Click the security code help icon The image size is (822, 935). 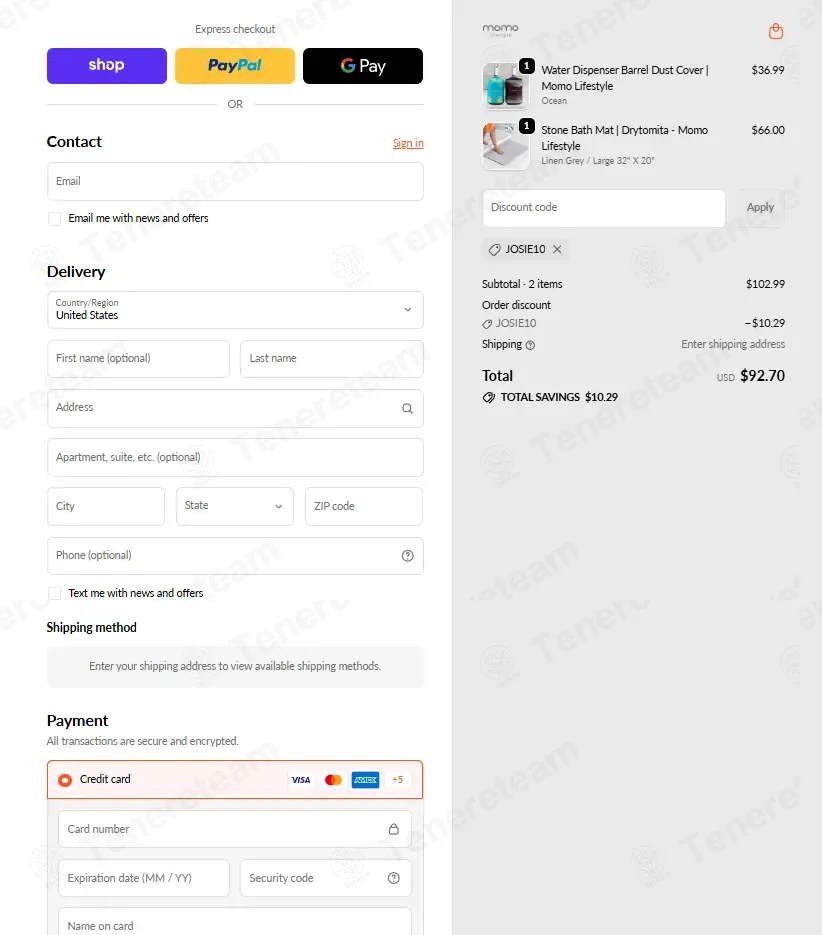pyautogui.click(x=394, y=878)
